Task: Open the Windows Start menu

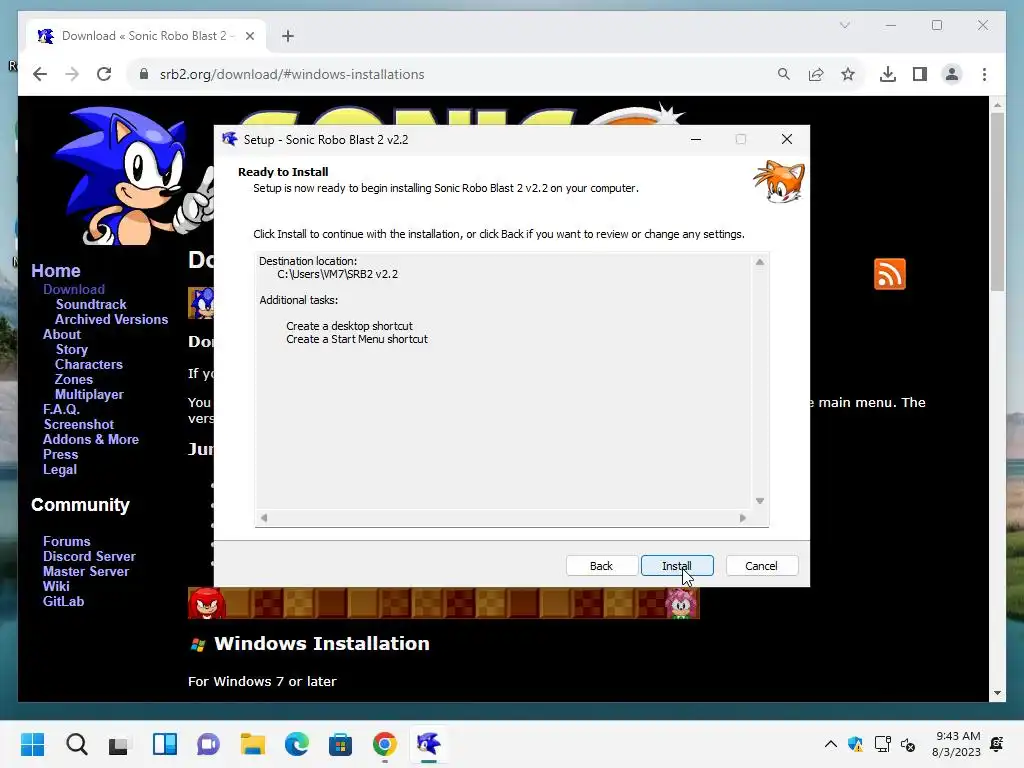Action: (33, 744)
